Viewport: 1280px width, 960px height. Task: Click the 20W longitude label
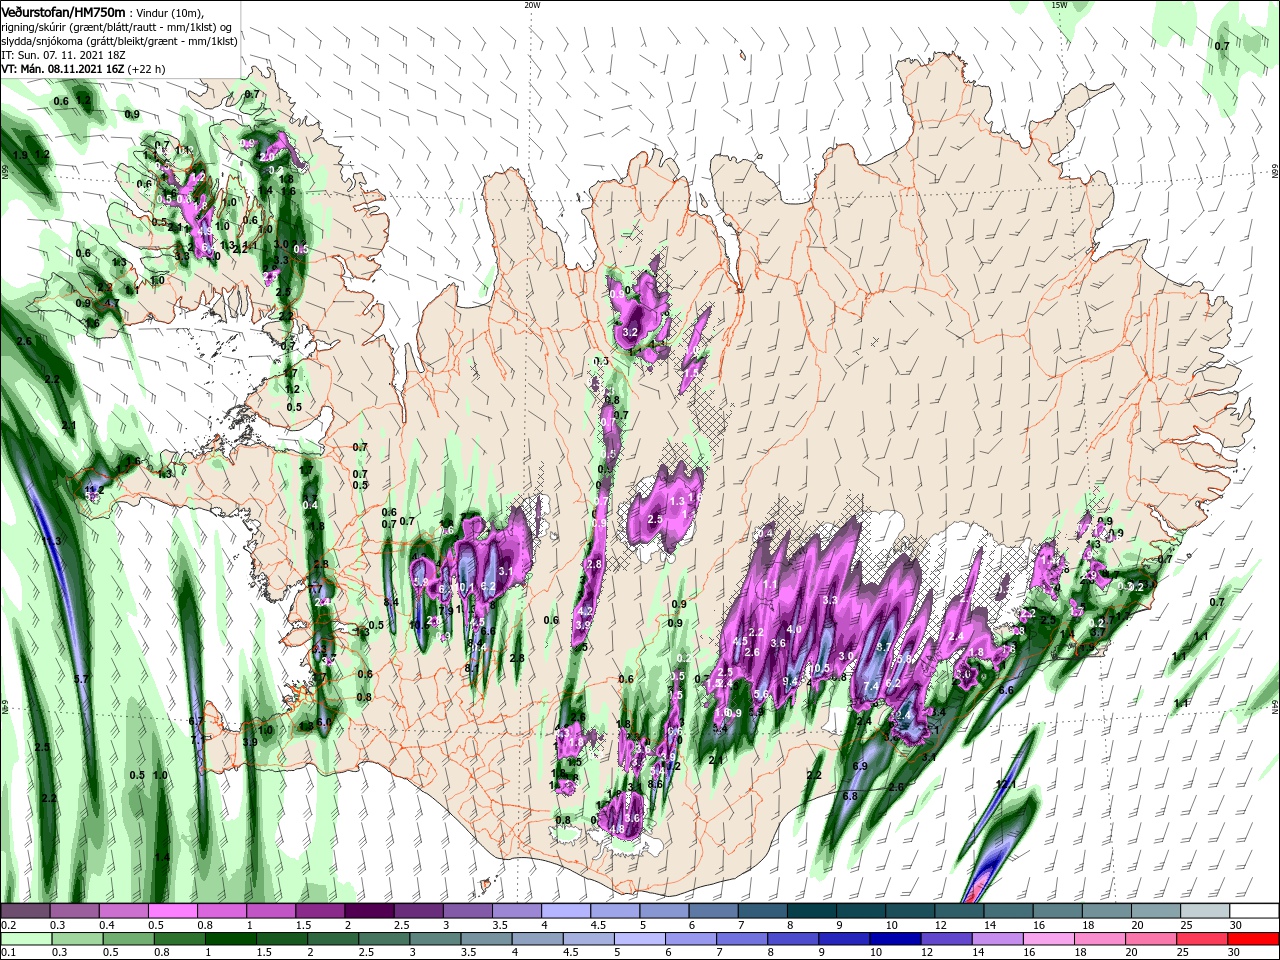pos(532,5)
